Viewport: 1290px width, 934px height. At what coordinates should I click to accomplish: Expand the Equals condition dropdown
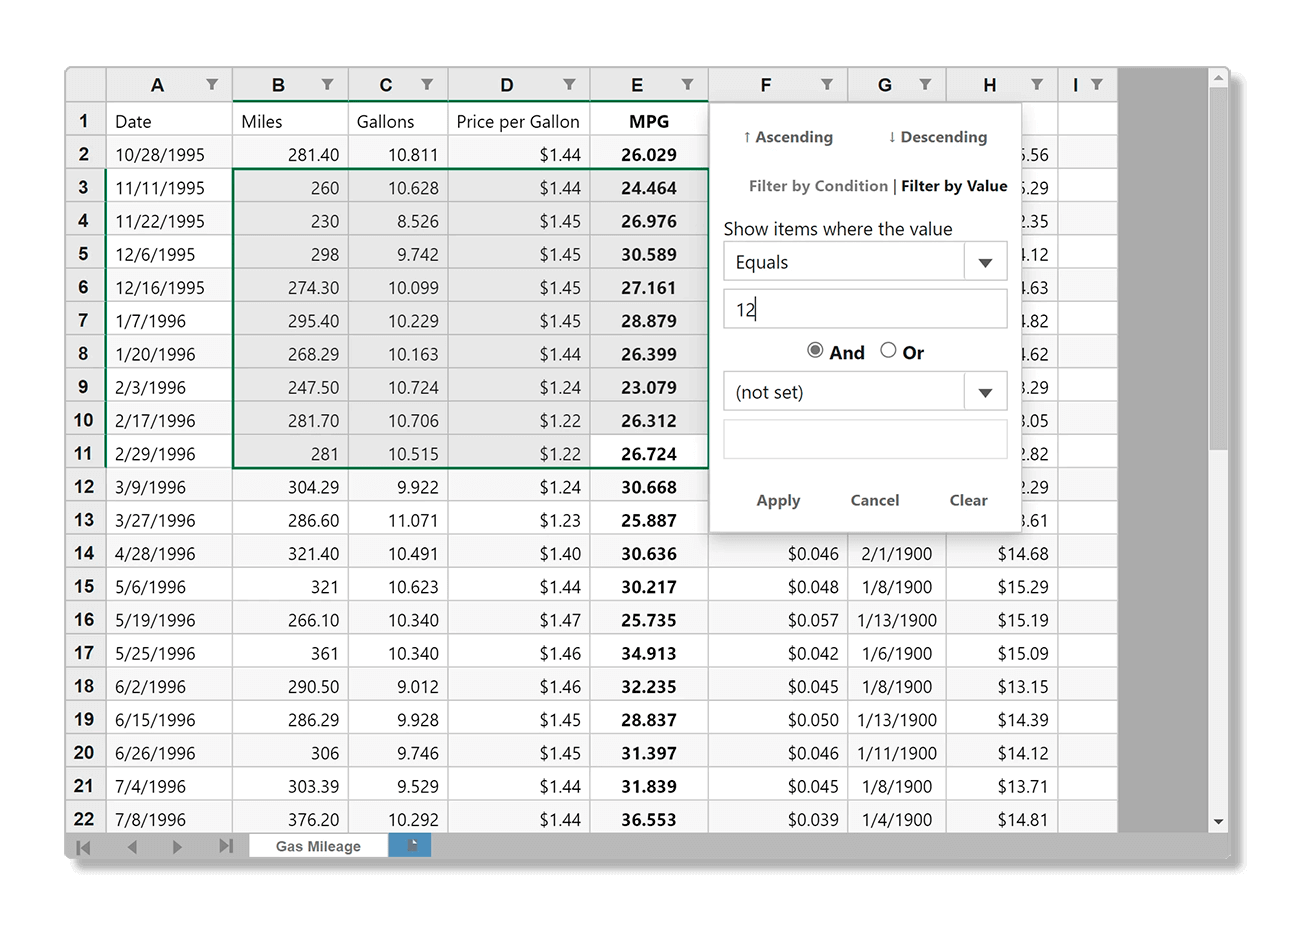point(985,263)
